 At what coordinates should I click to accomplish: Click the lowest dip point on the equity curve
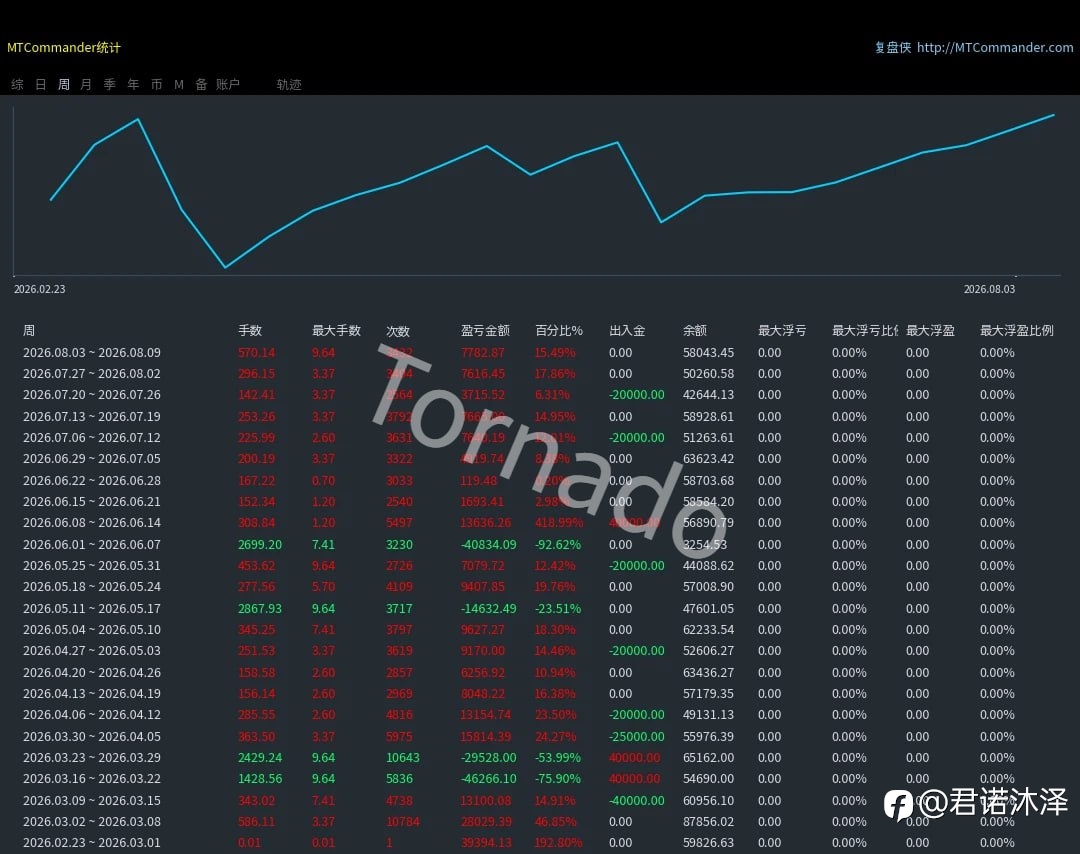coord(225,267)
